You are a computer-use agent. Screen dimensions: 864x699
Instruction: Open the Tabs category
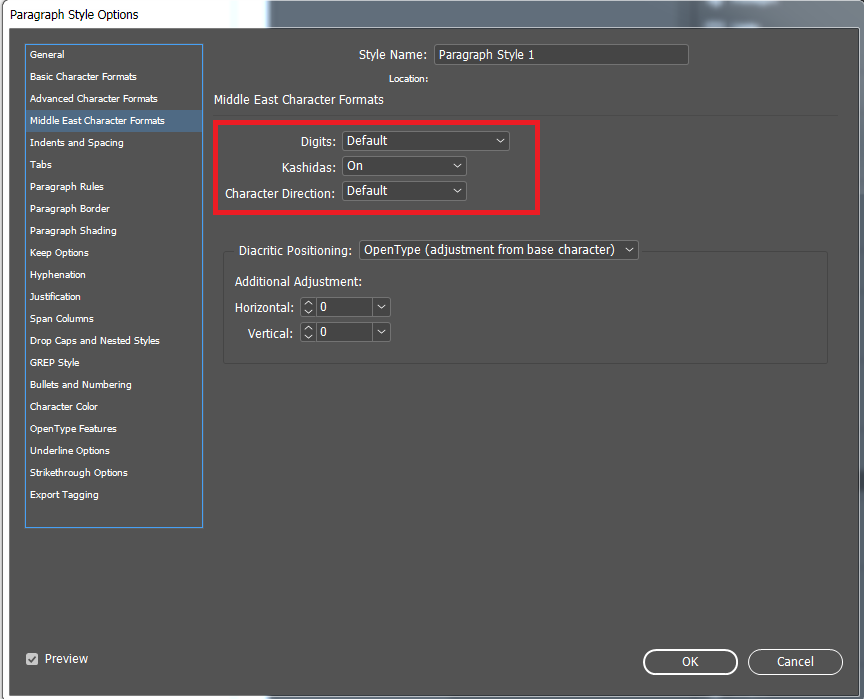click(114, 165)
